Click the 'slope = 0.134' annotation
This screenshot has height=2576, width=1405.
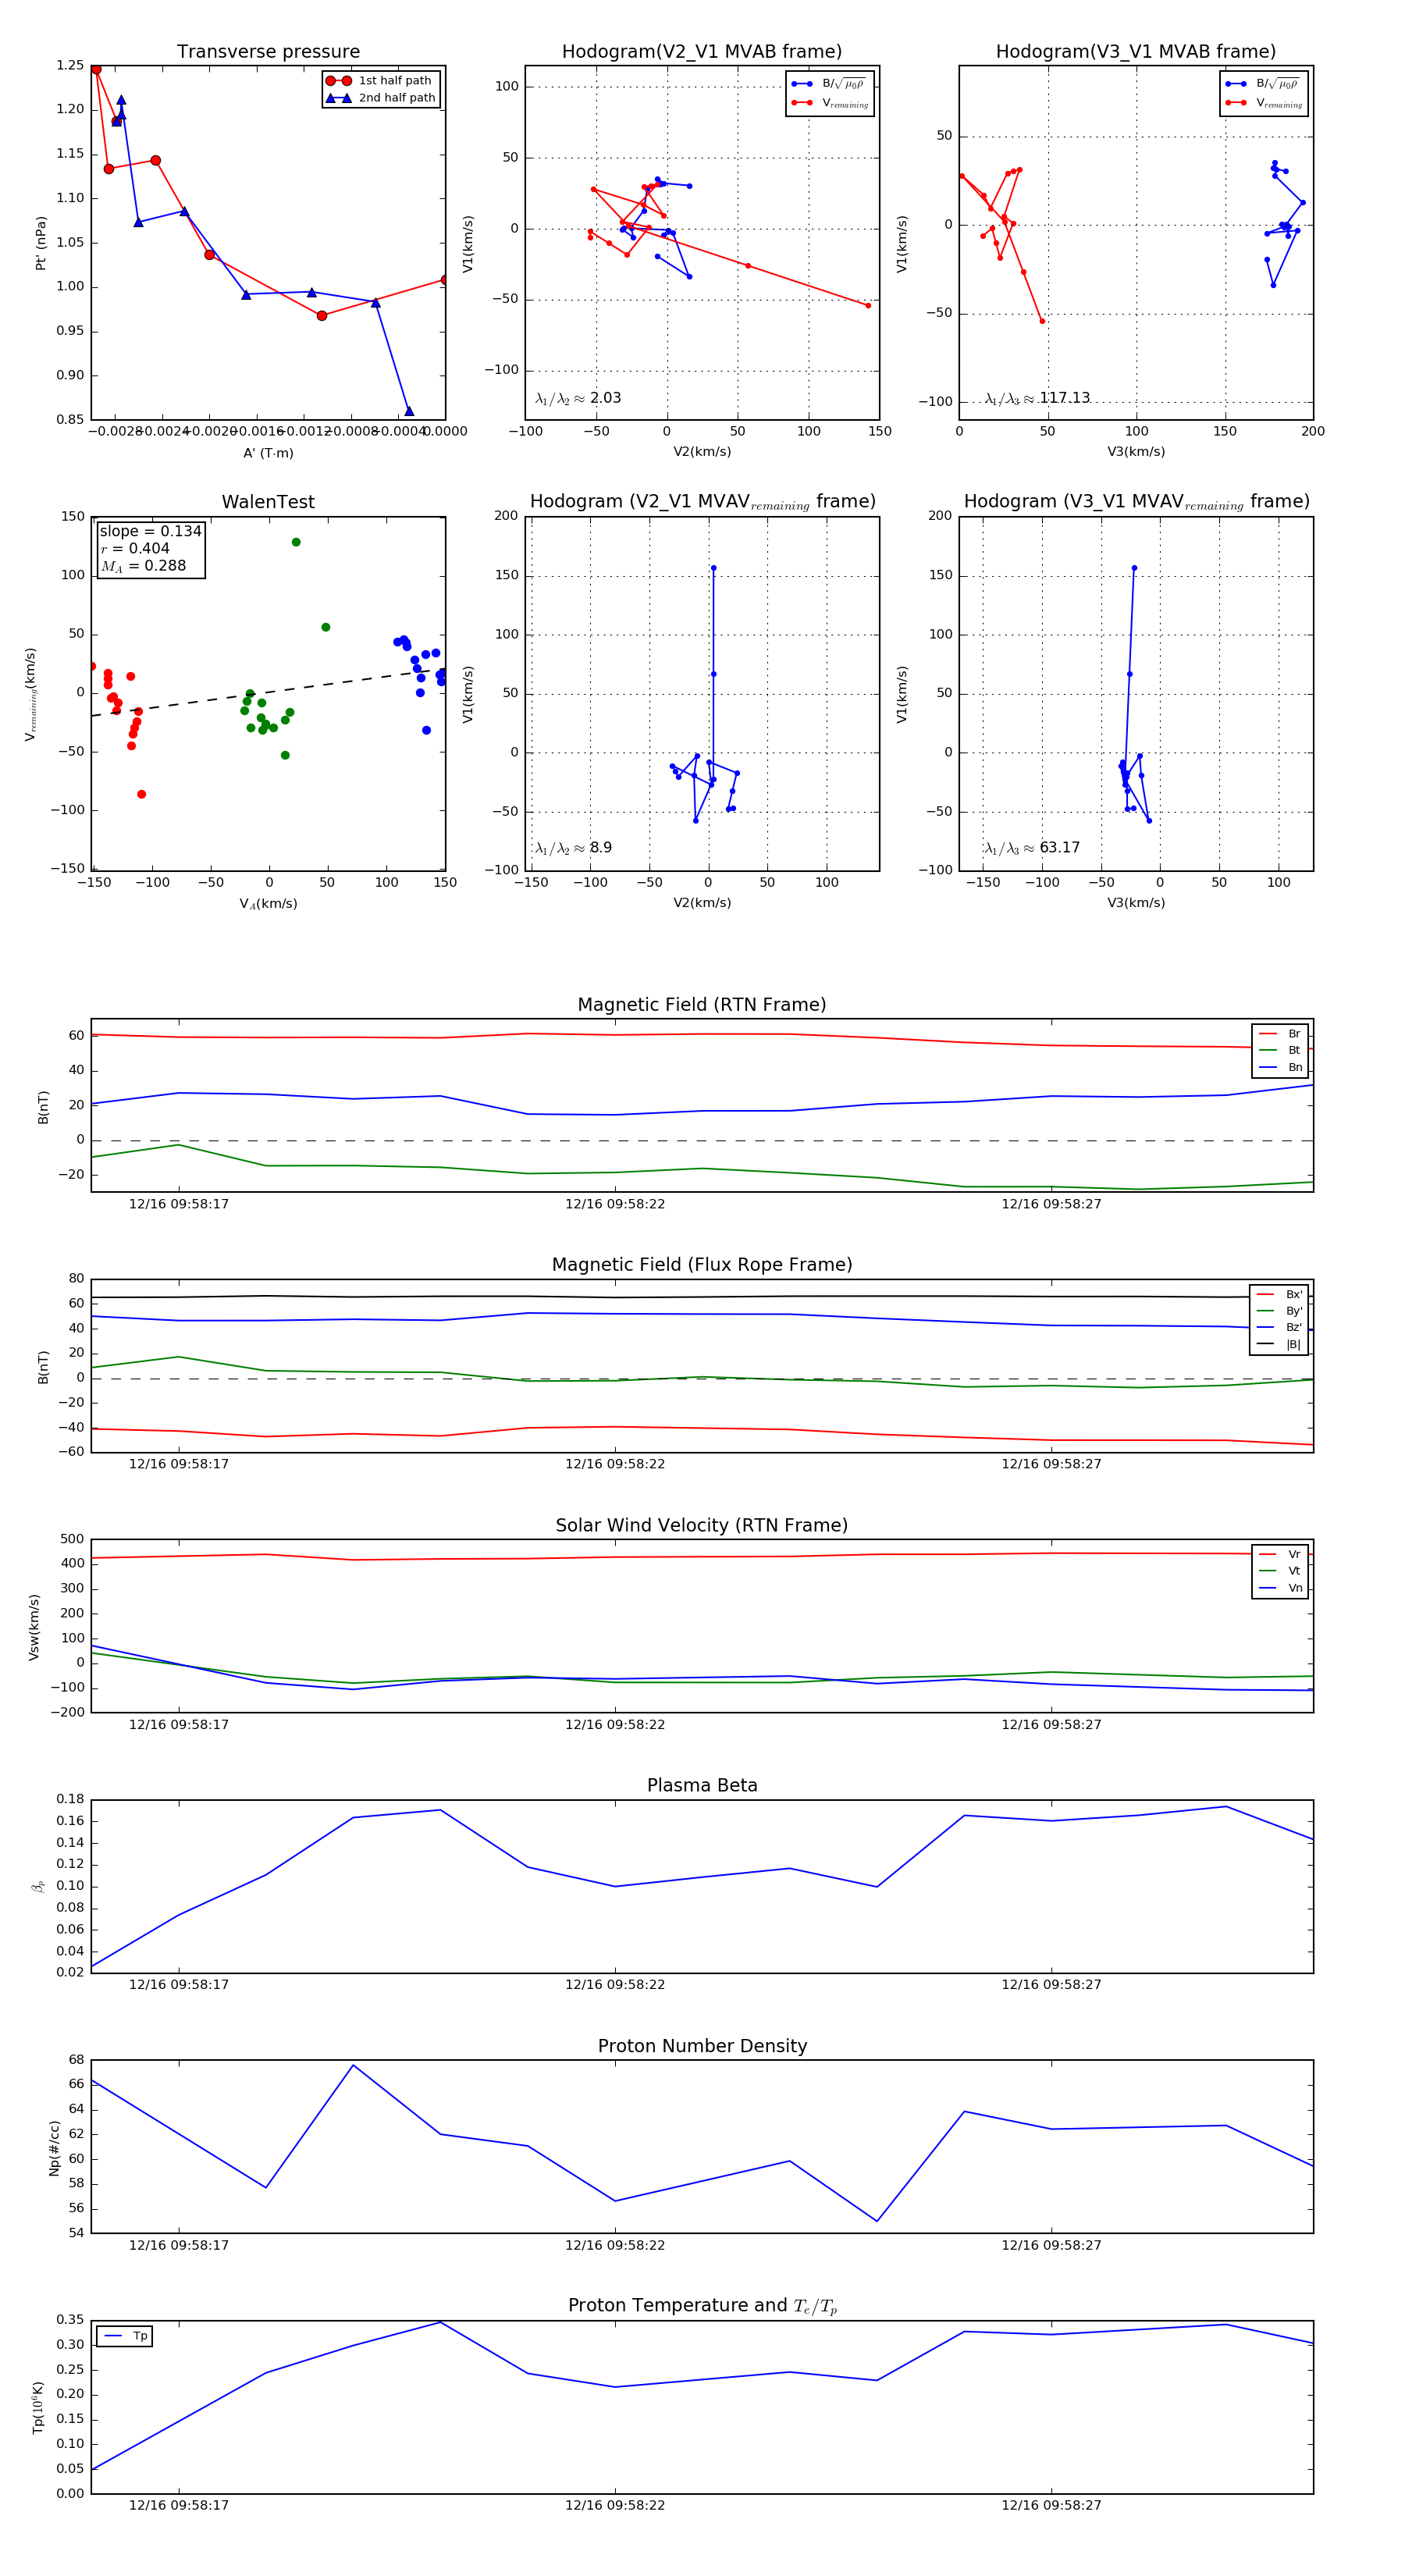click(x=150, y=531)
